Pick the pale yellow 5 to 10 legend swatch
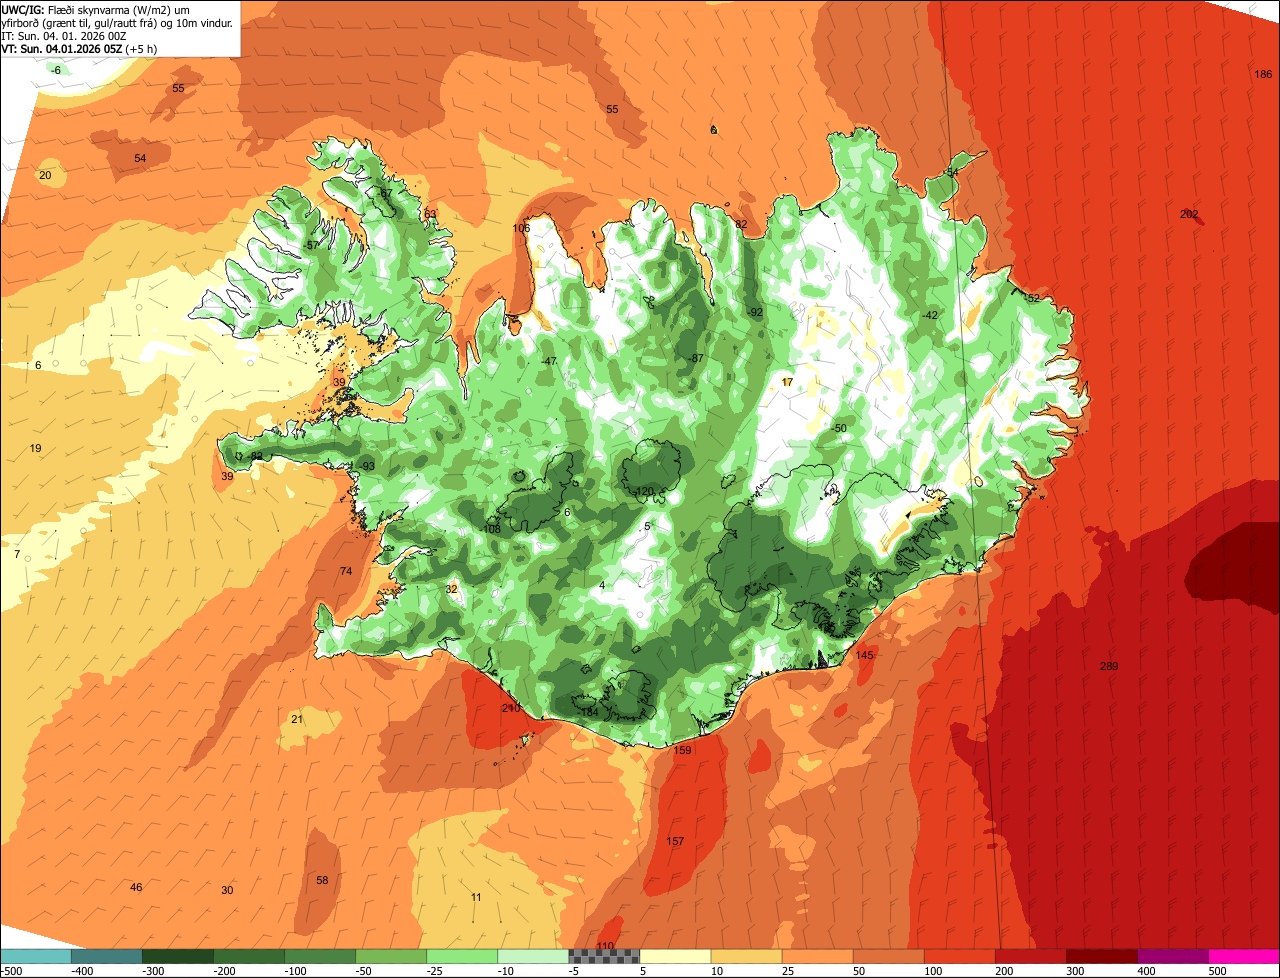The width and height of the screenshot is (1280, 978). (x=675, y=956)
